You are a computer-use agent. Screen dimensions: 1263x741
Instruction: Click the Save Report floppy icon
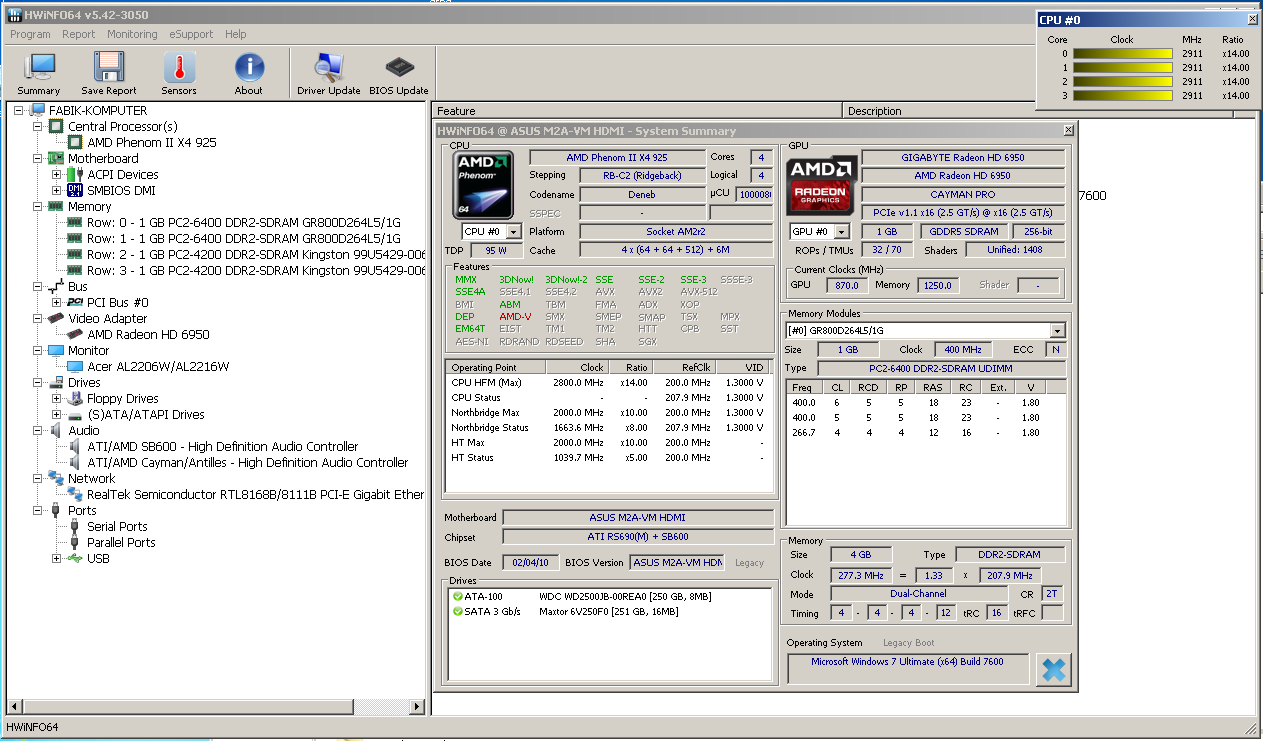click(109, 74)
